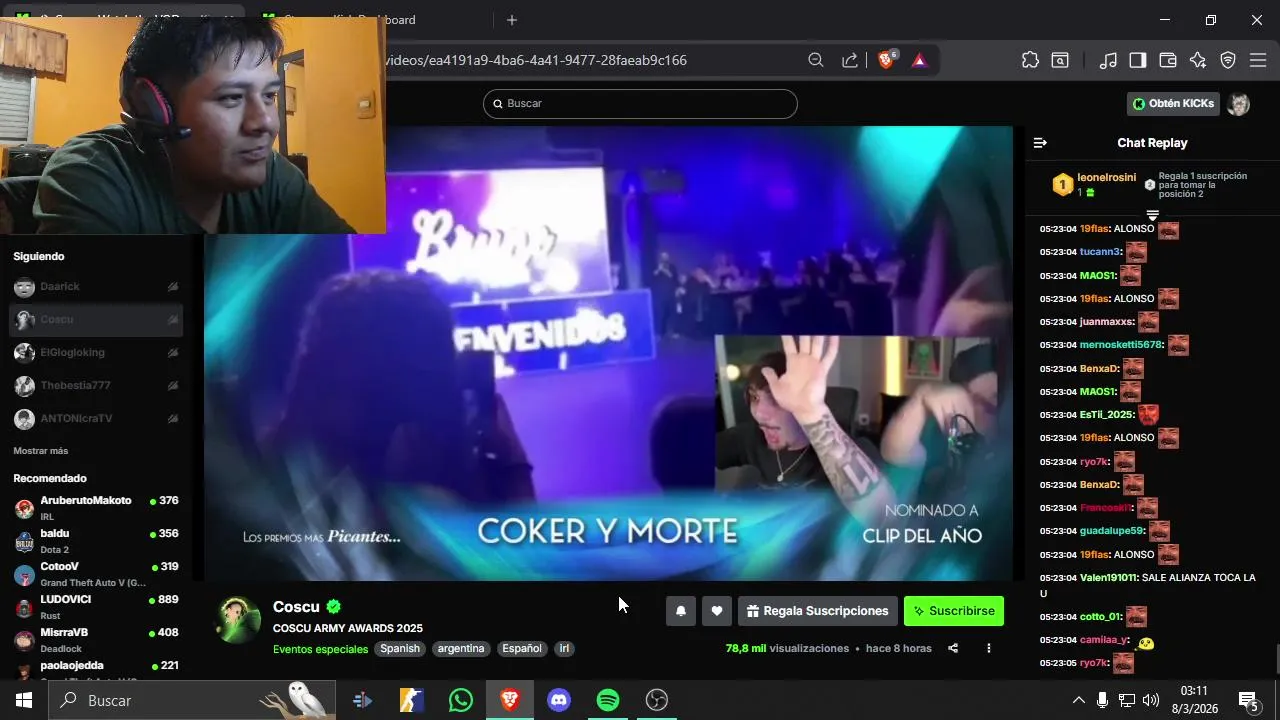Toggle the notification bell for Coscu
Screen dimensions: 1280x720
pyautogui.click(x=681, y=611)
